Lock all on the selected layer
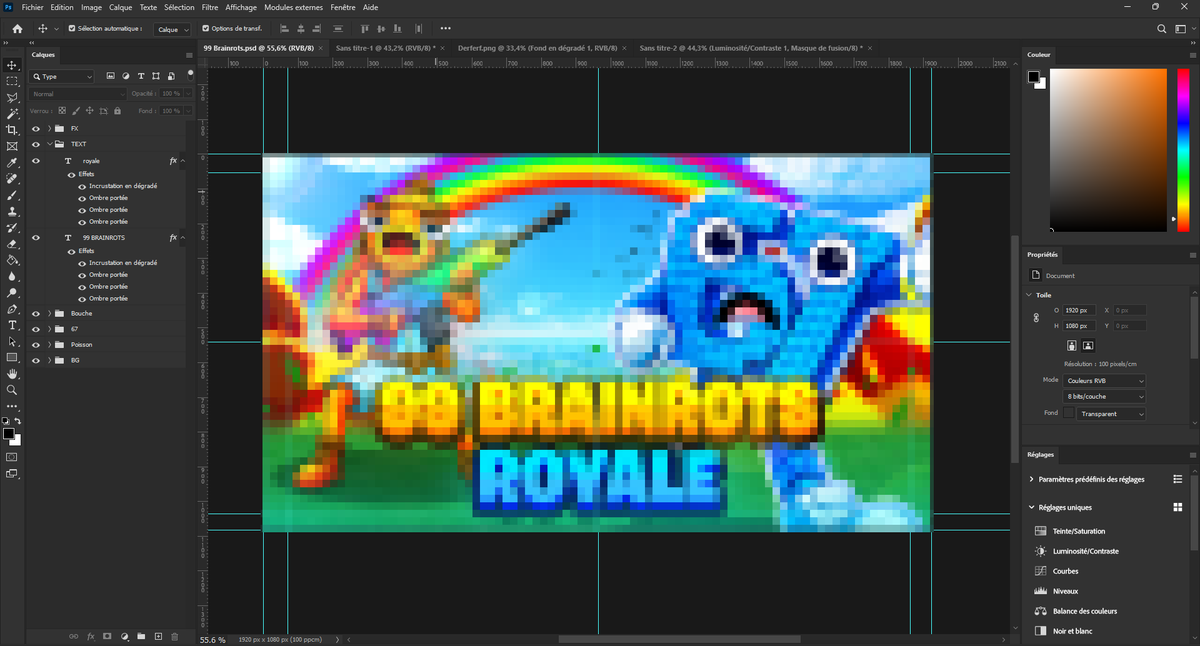The image size is (1200, 646). tap(119, 110)
